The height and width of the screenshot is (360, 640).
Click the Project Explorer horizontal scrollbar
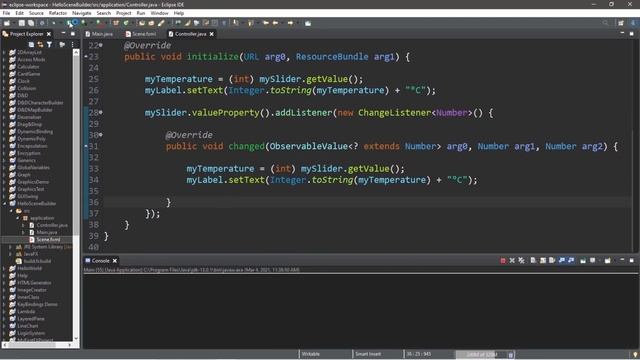(38, 345)
